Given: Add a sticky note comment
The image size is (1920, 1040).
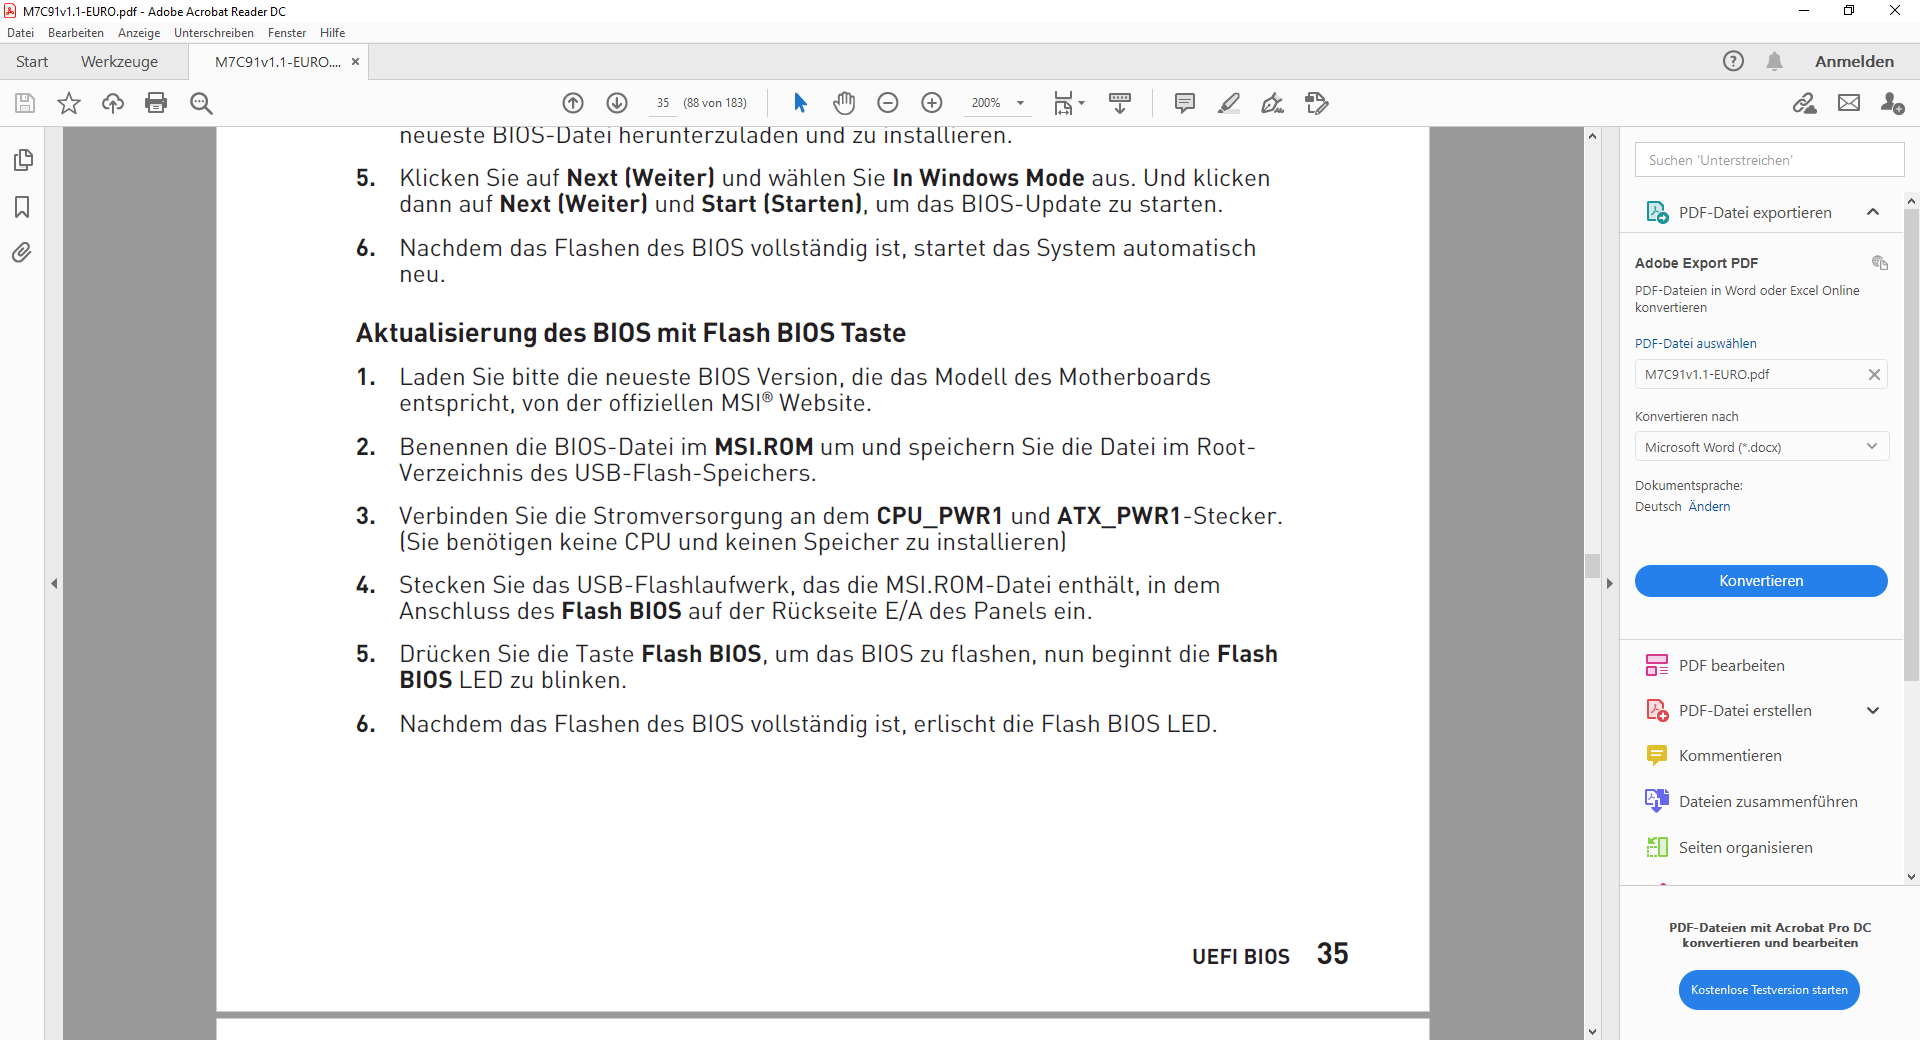Looking at the screenshot, I should pos(1185,103).
